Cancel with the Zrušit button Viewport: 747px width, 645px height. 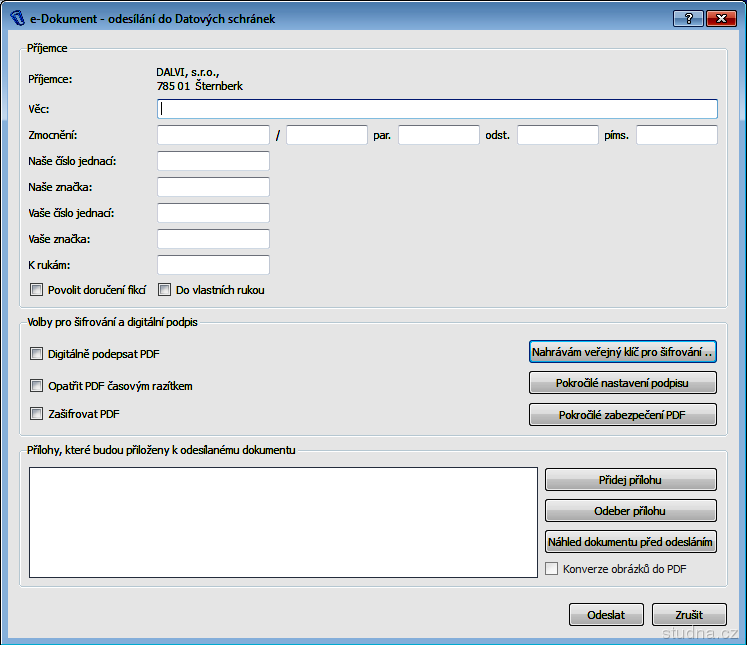click(688, 615)
